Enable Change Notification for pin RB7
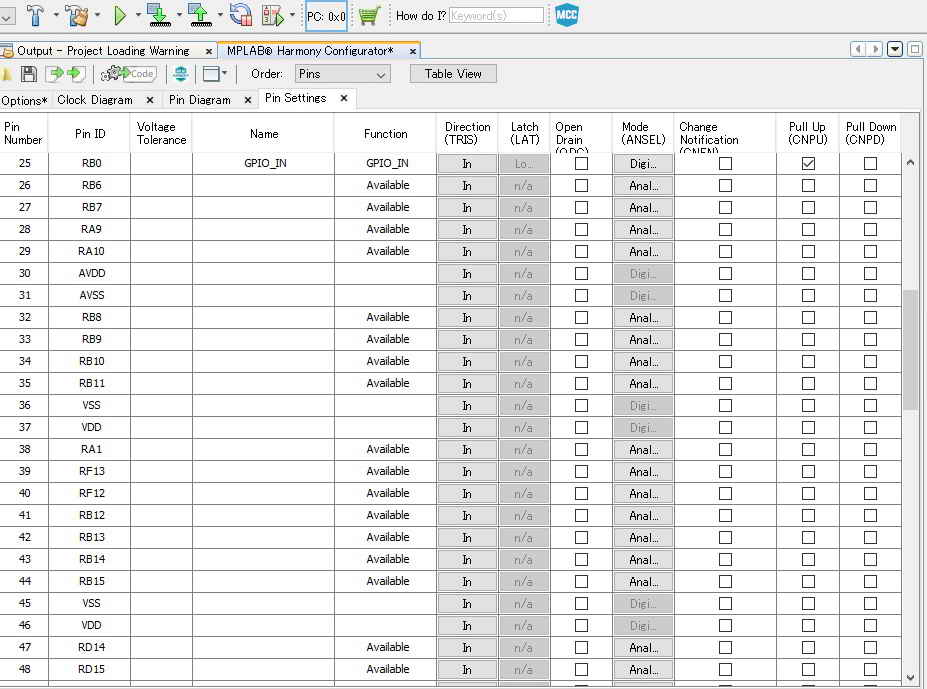927x689 pixels. 725,208
